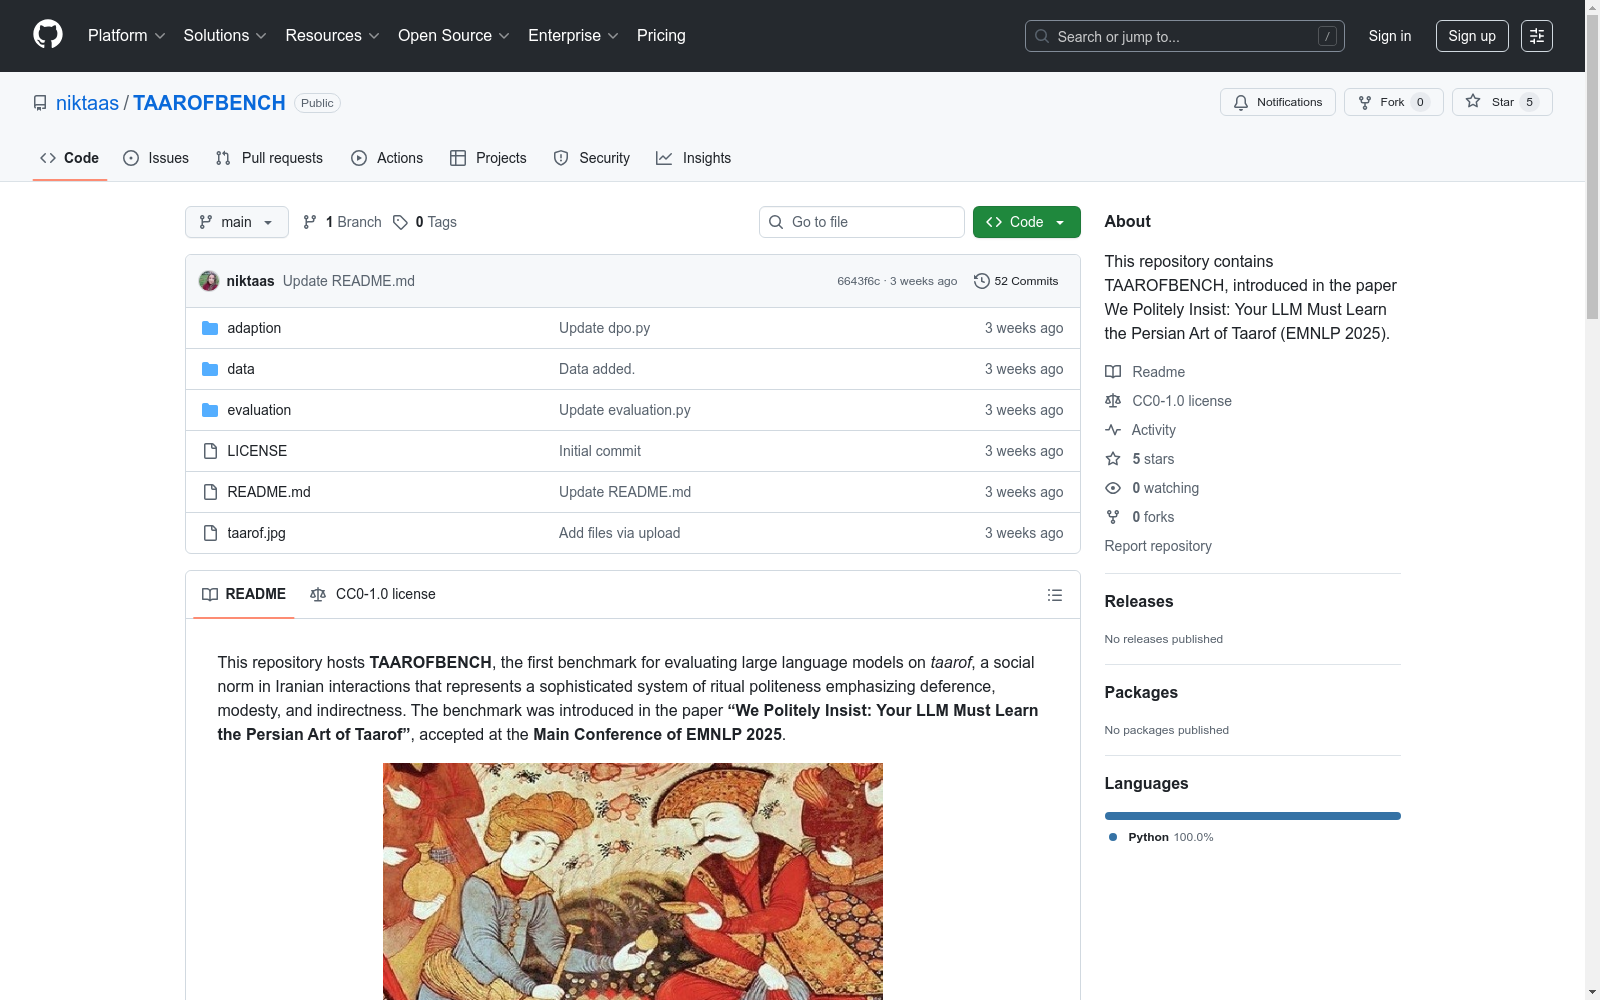Open the 'Data added.' commit message
Viewport: 1600px width, 1000px height.
click(597, 369)
